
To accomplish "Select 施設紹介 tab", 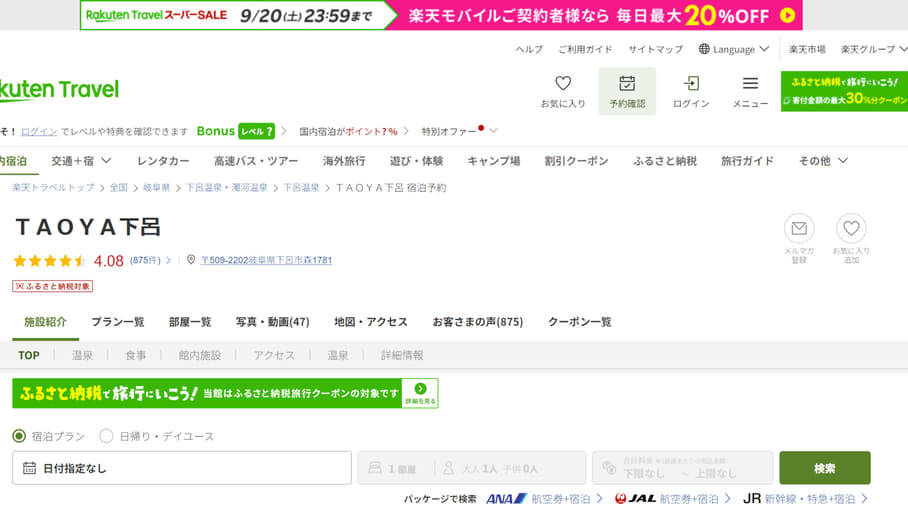I will [45, 321].
